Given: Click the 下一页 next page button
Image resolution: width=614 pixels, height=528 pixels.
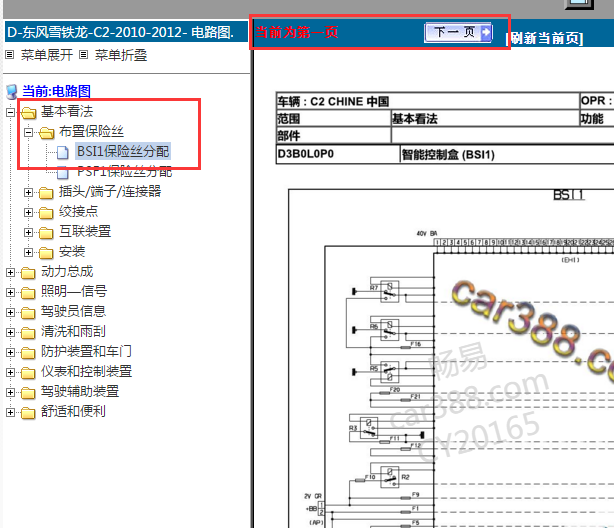Looking at the screenshot, I should [458, 32].
